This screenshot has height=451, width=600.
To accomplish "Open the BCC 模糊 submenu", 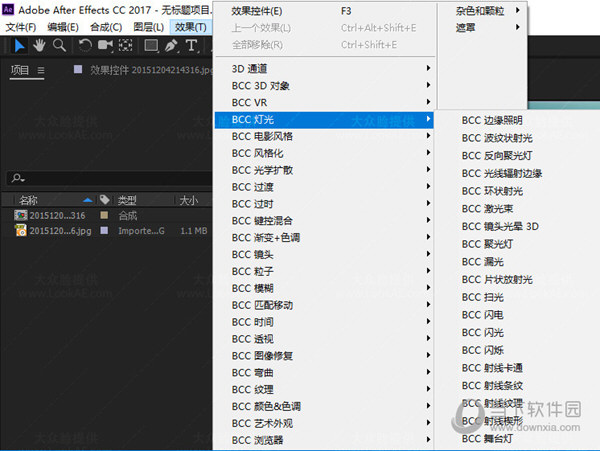I will coord(324,288).
